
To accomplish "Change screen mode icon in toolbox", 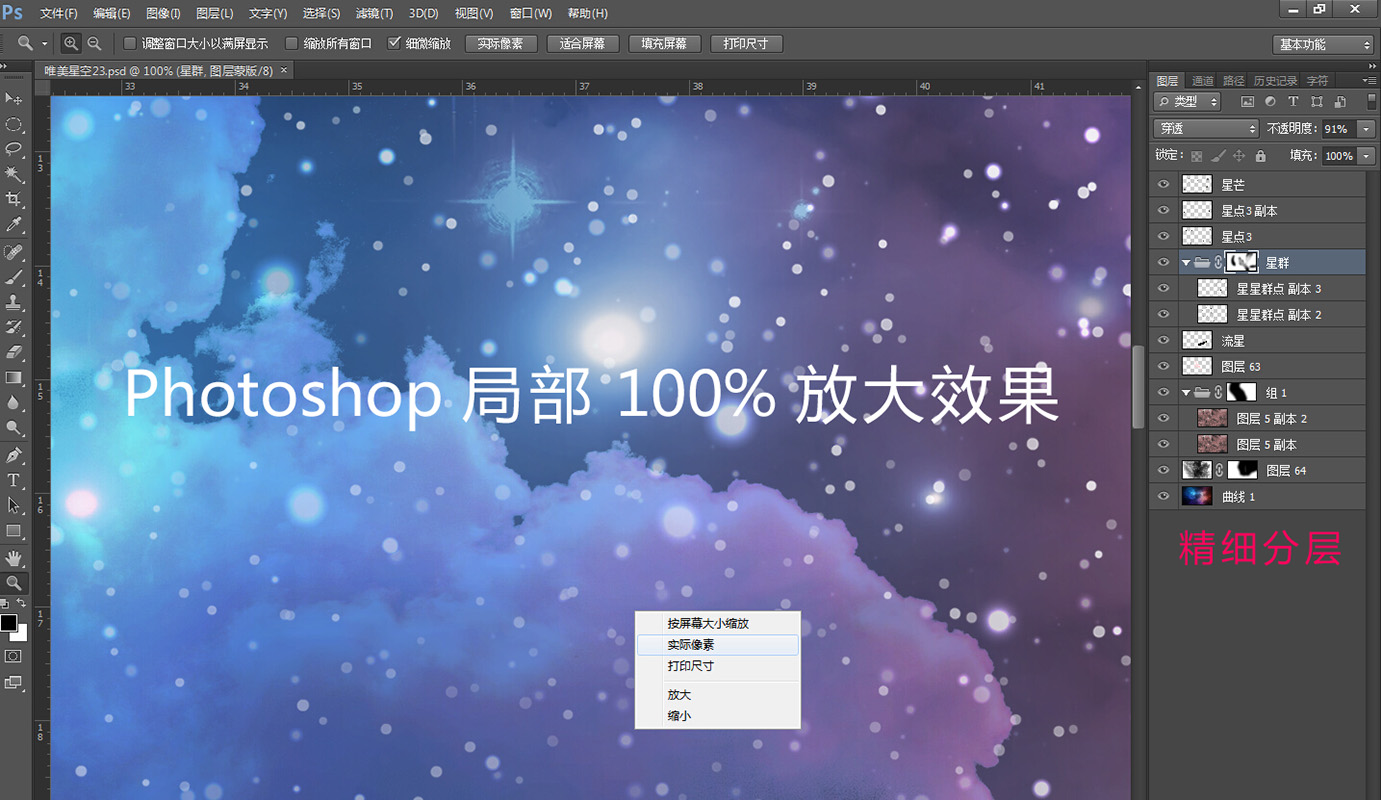I will pyautogui.click(x=14, y=682).
